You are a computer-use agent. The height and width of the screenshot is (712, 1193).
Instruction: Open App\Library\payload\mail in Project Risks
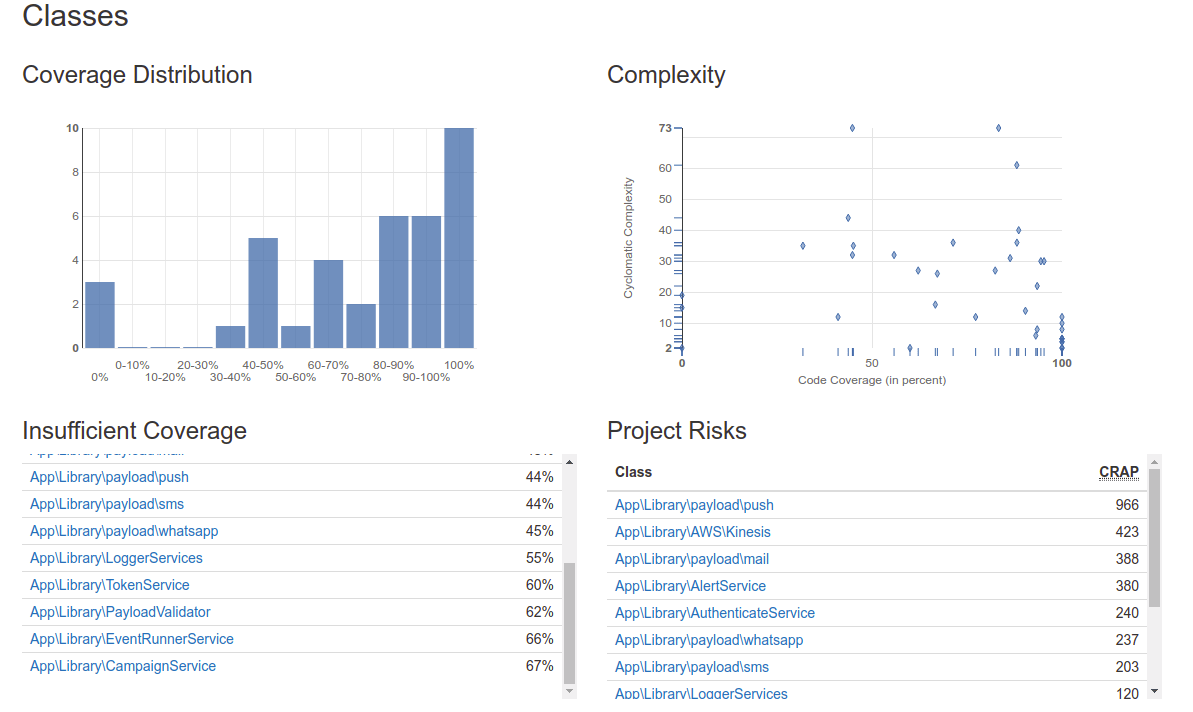[692, 559]
